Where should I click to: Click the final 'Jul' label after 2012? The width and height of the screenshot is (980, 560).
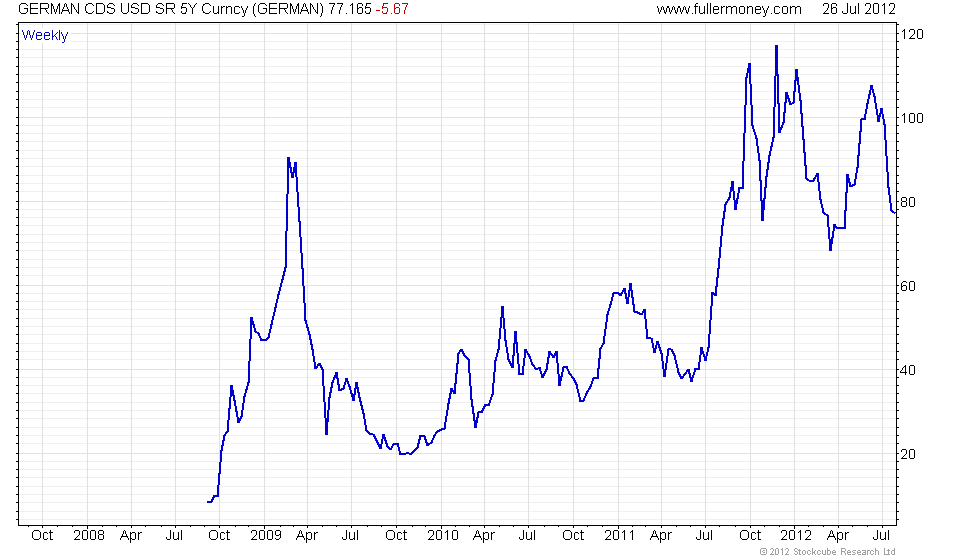881,536
